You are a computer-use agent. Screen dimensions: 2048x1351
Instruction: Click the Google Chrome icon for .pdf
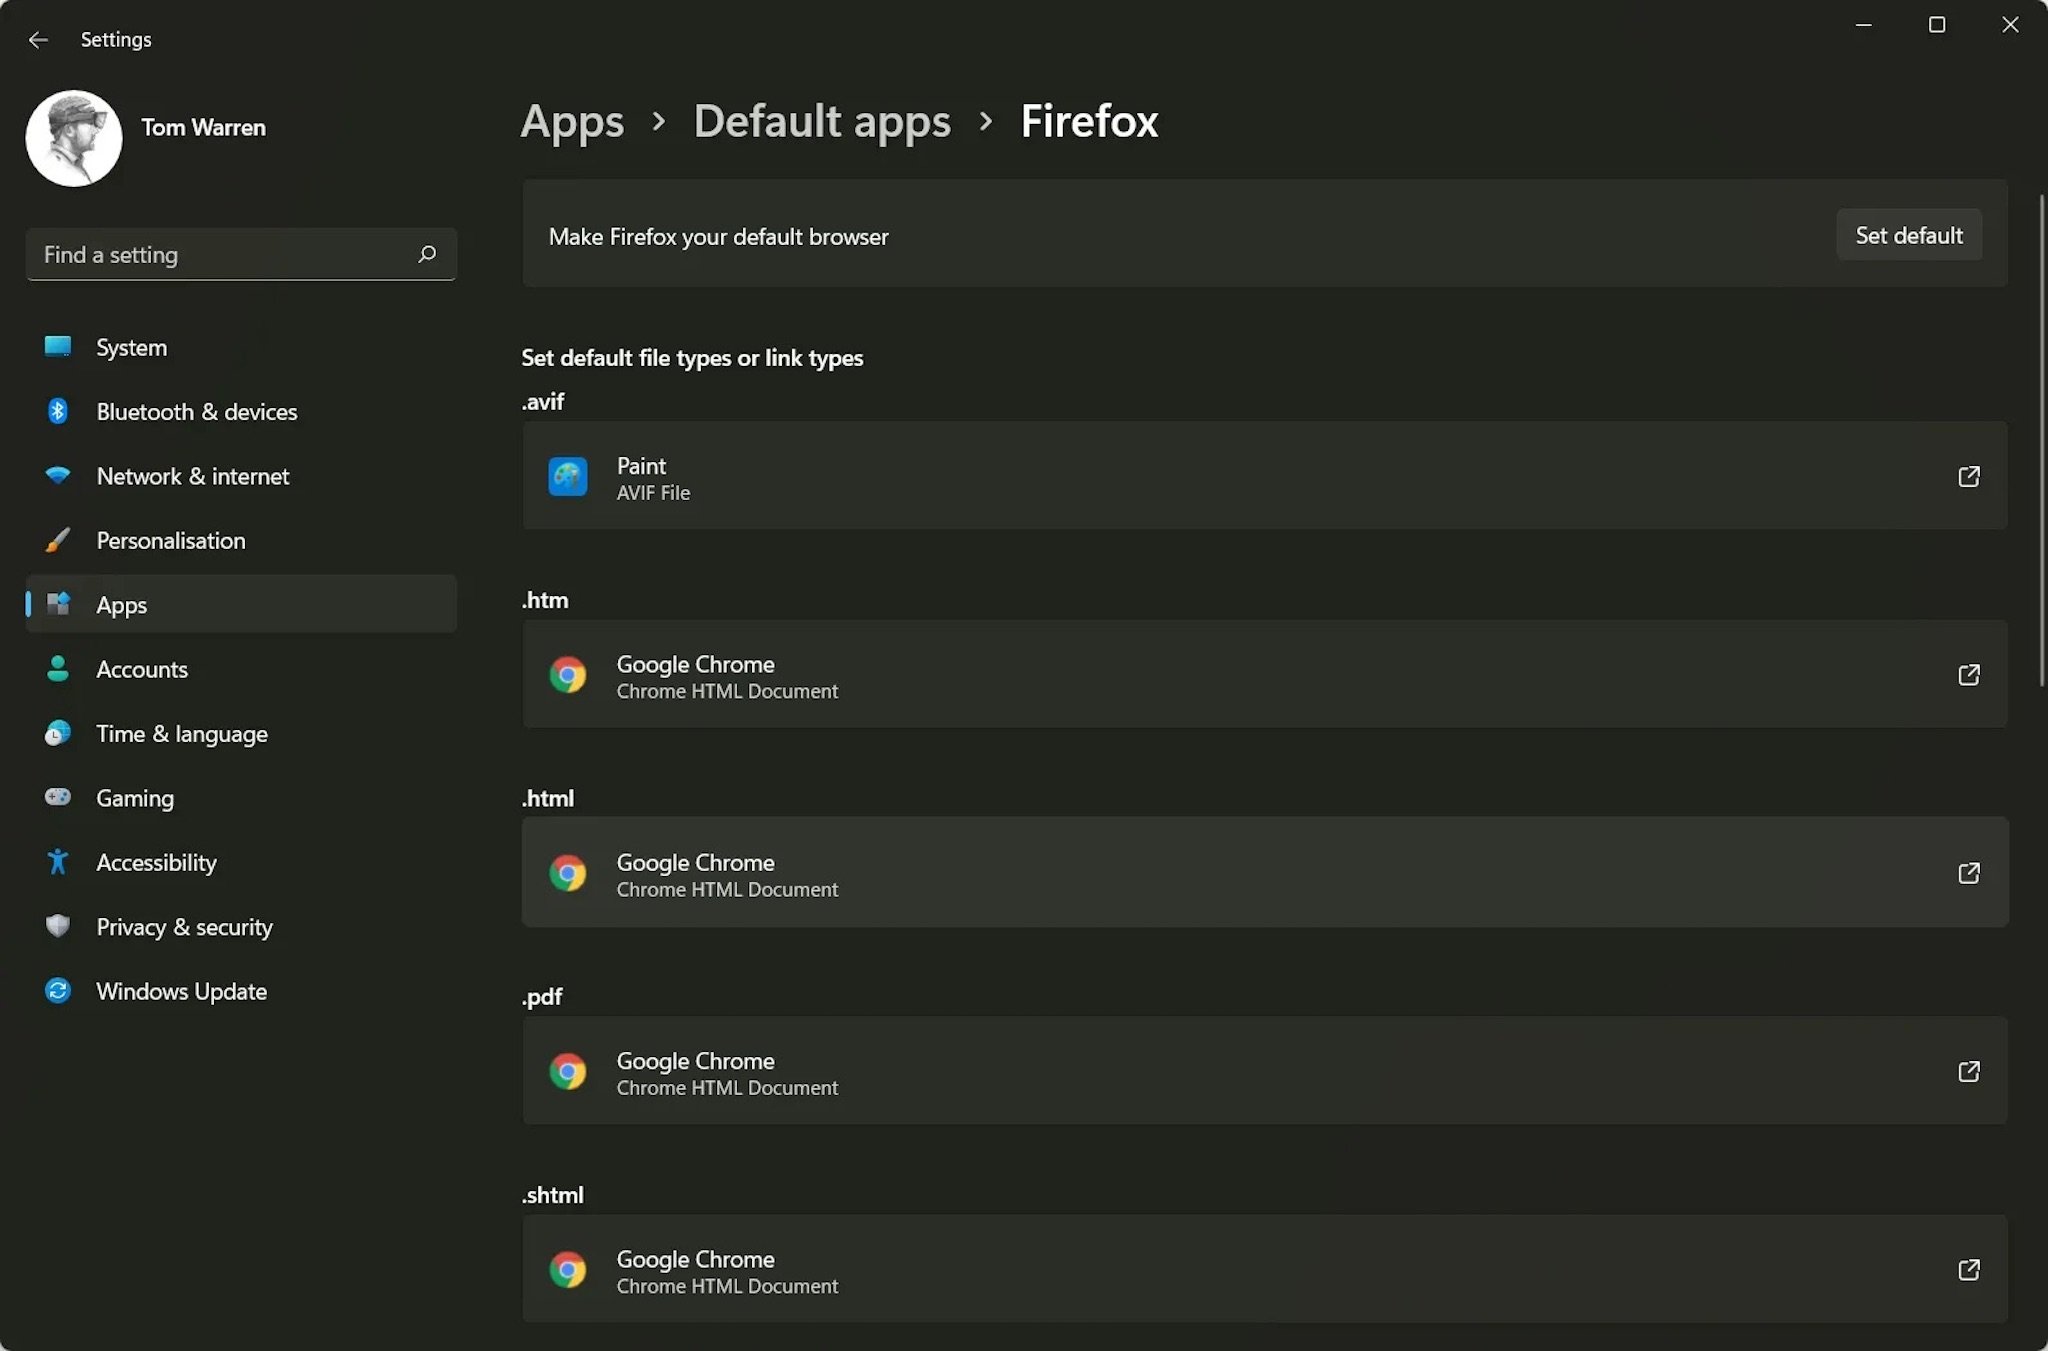pos(567,1072)
